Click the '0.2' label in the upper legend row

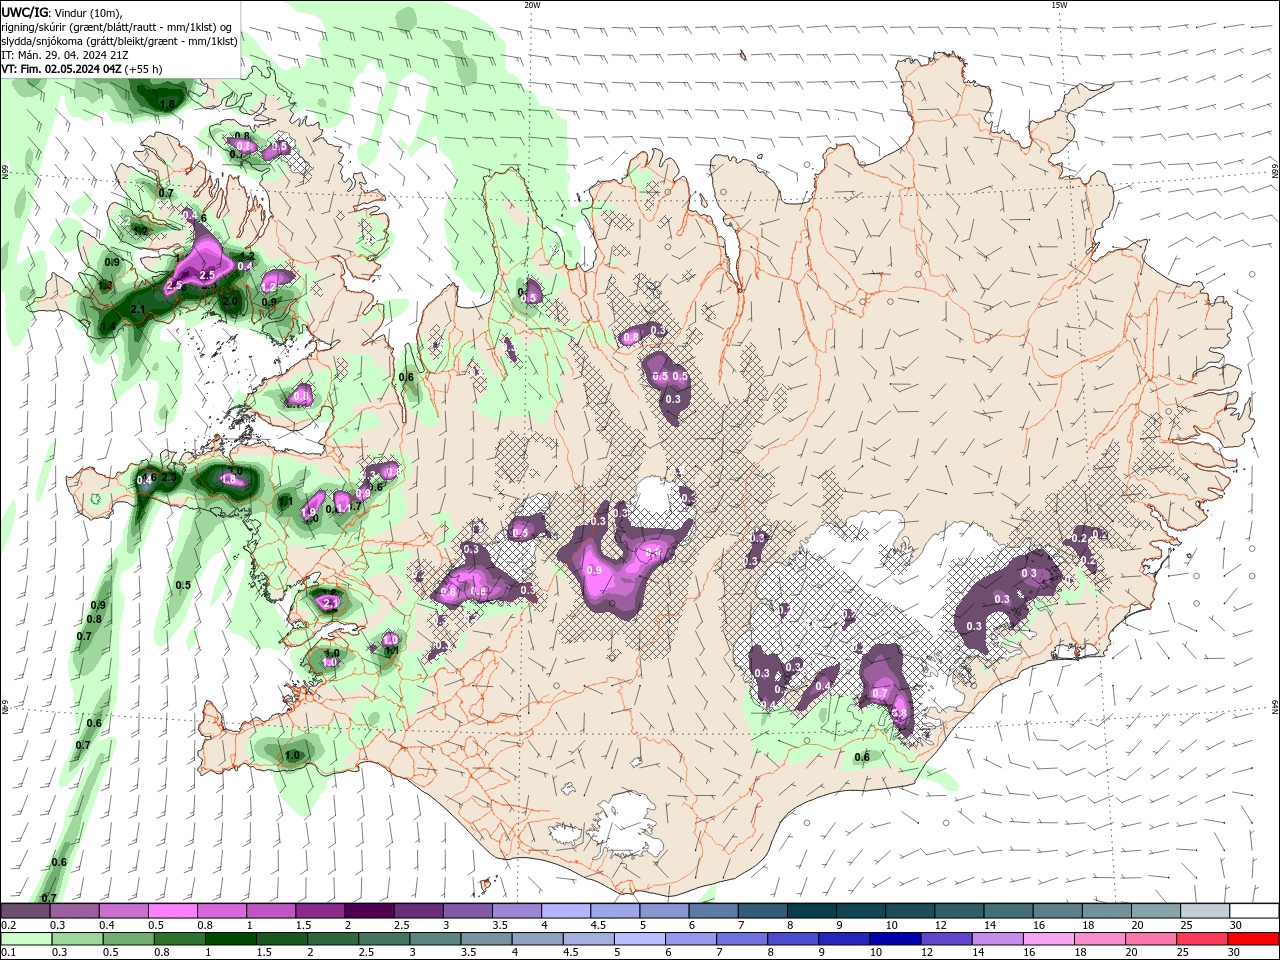pos(8,925)
